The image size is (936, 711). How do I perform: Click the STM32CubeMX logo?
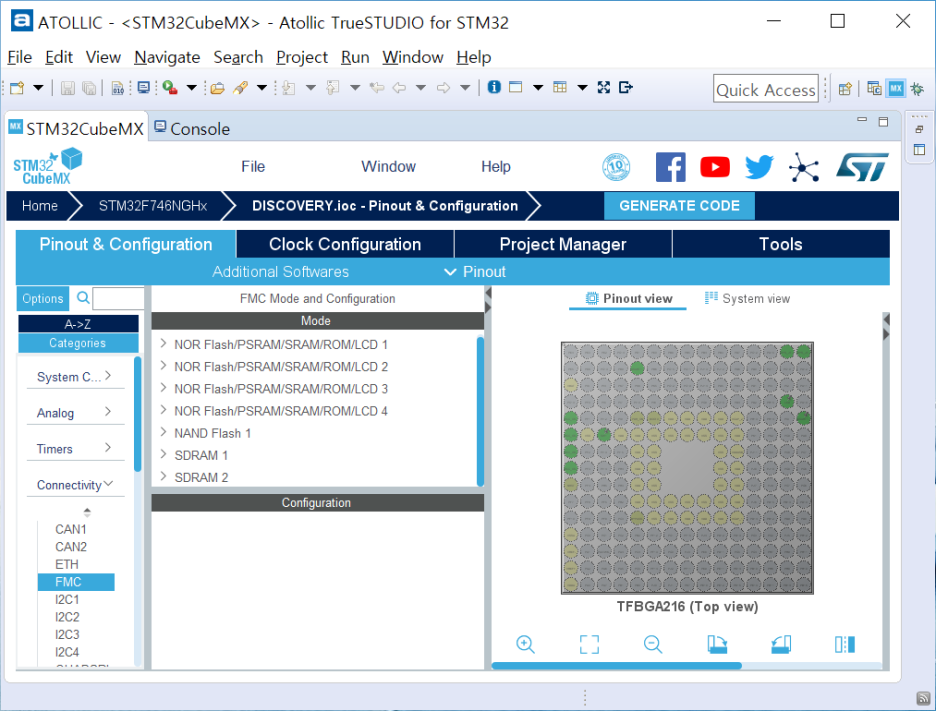click(x=47, y=166)
